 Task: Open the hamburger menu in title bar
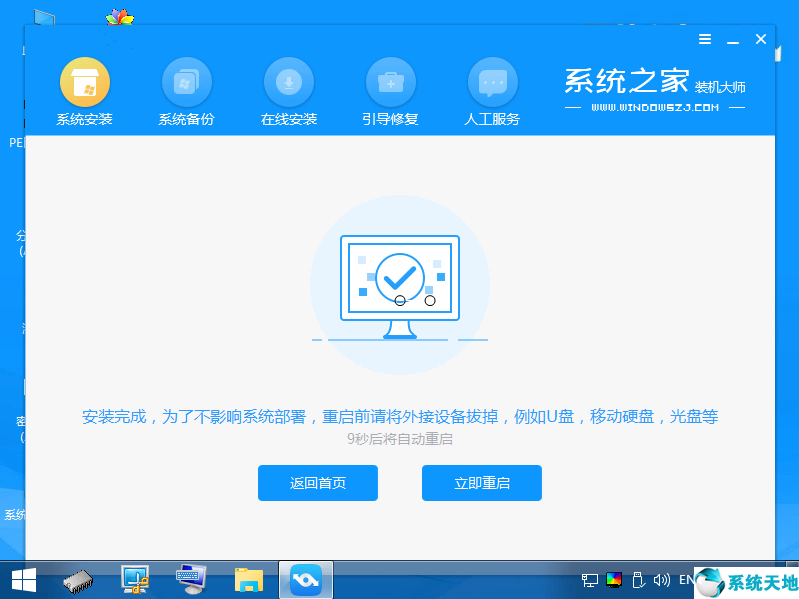click(x=705, y=39)
